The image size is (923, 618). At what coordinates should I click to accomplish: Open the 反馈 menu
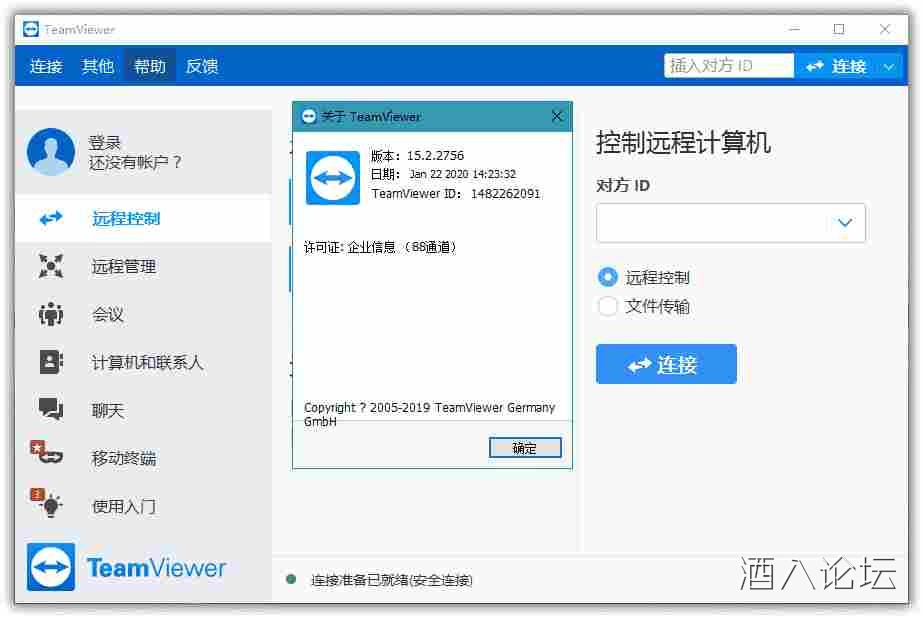pyautogui.click(x=202, y=66)
